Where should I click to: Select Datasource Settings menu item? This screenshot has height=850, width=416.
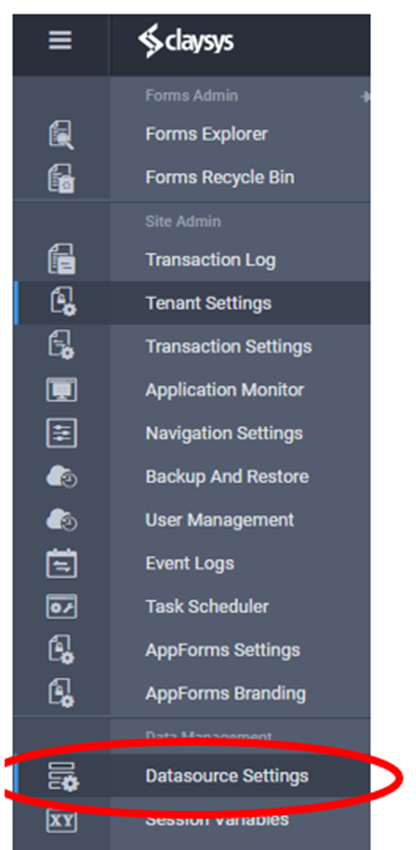click(227, 776)
